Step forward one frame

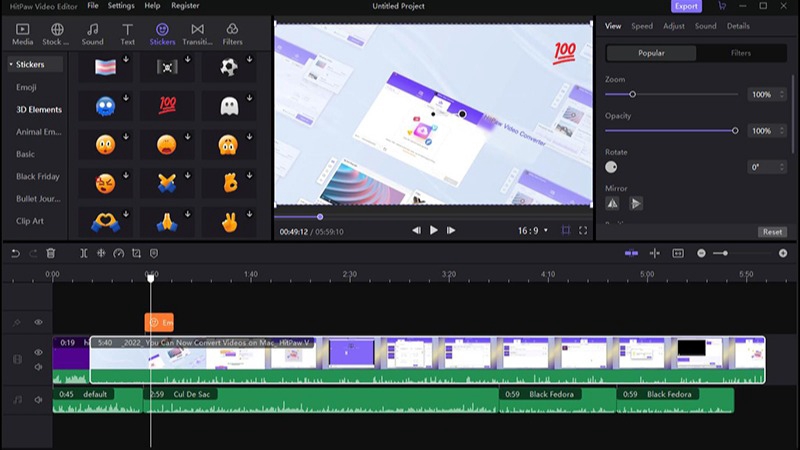451,231
